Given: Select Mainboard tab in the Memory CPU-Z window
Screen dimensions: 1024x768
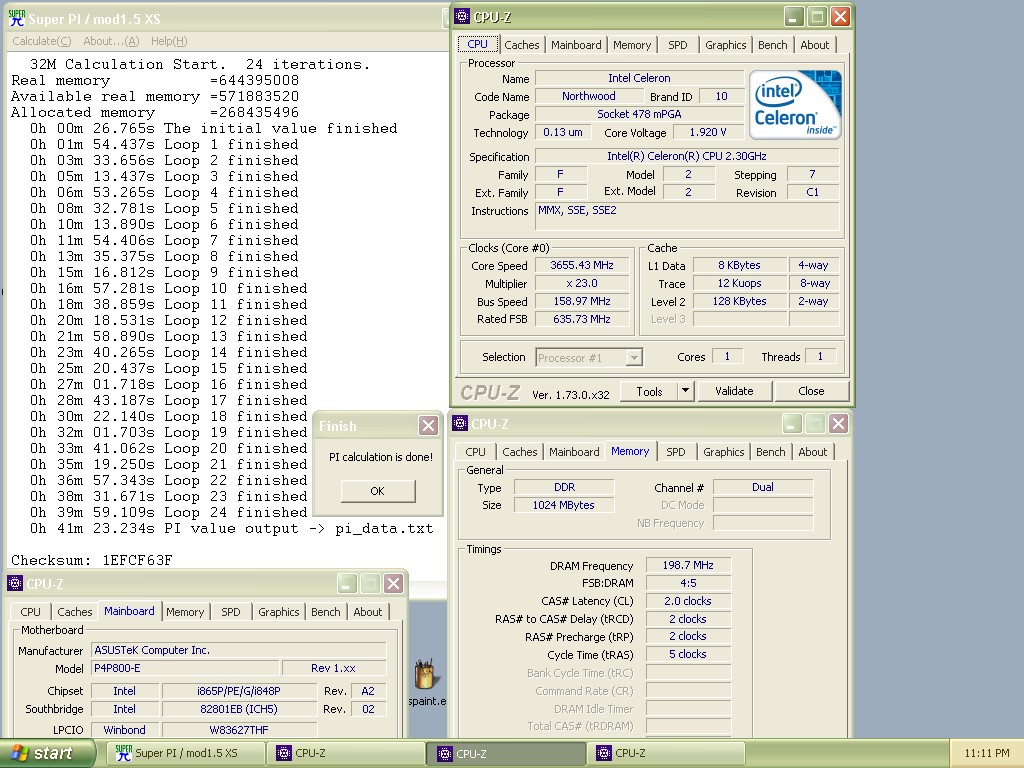Looking at the screenshot, I should pyautogui.click(x=574, y=452).
